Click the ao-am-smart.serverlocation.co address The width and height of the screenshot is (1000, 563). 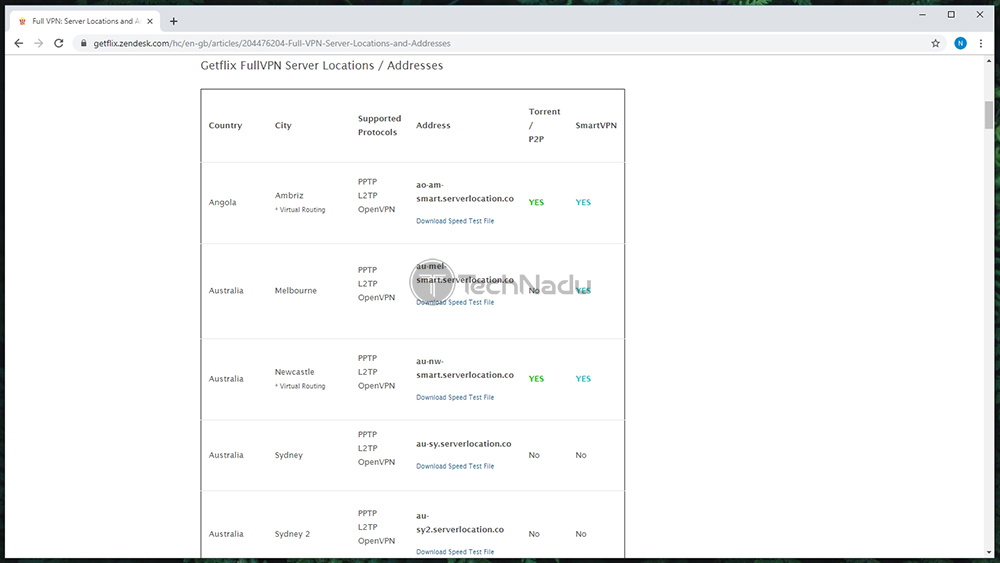coord(464,192)
